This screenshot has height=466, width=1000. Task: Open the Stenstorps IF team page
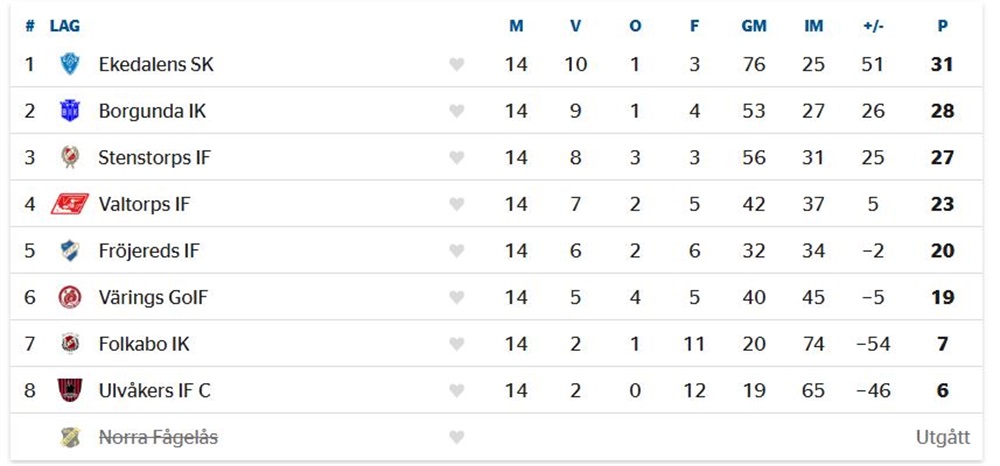(x=155, y=158)
